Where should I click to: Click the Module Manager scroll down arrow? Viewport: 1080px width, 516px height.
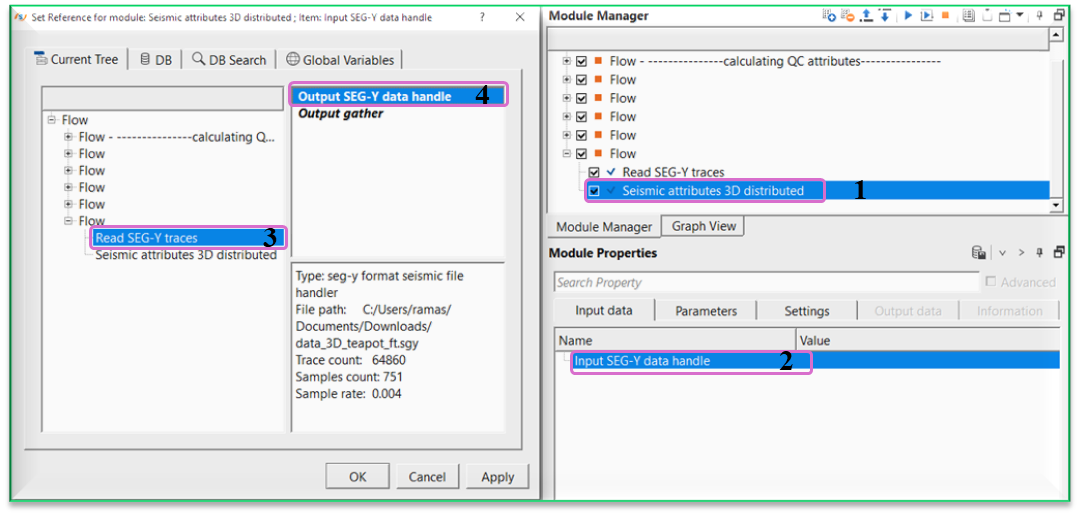[1055, 205]
